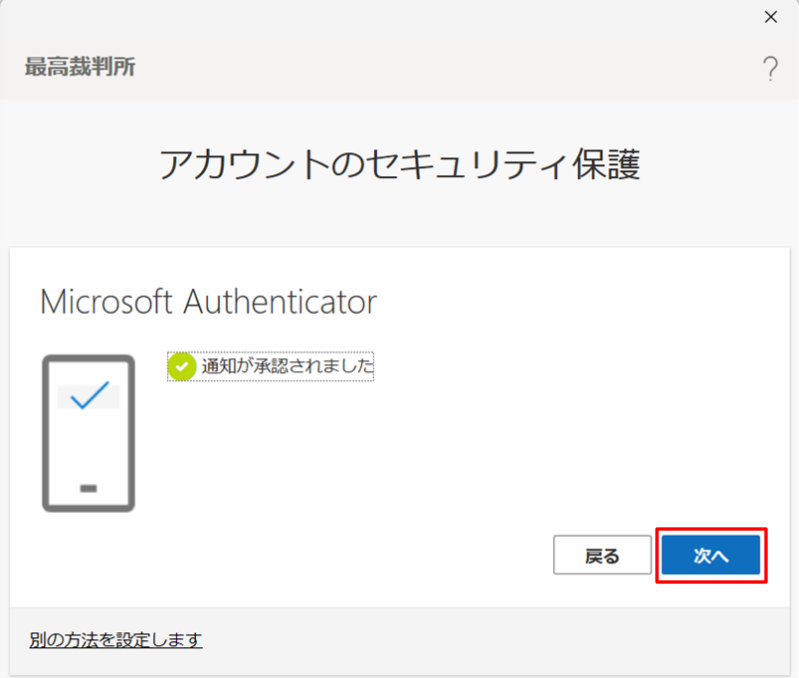Image resolution: width=799 pixels, height=678 pixels.
Task: Close the security setup dialog
Action: coord(770,17)
